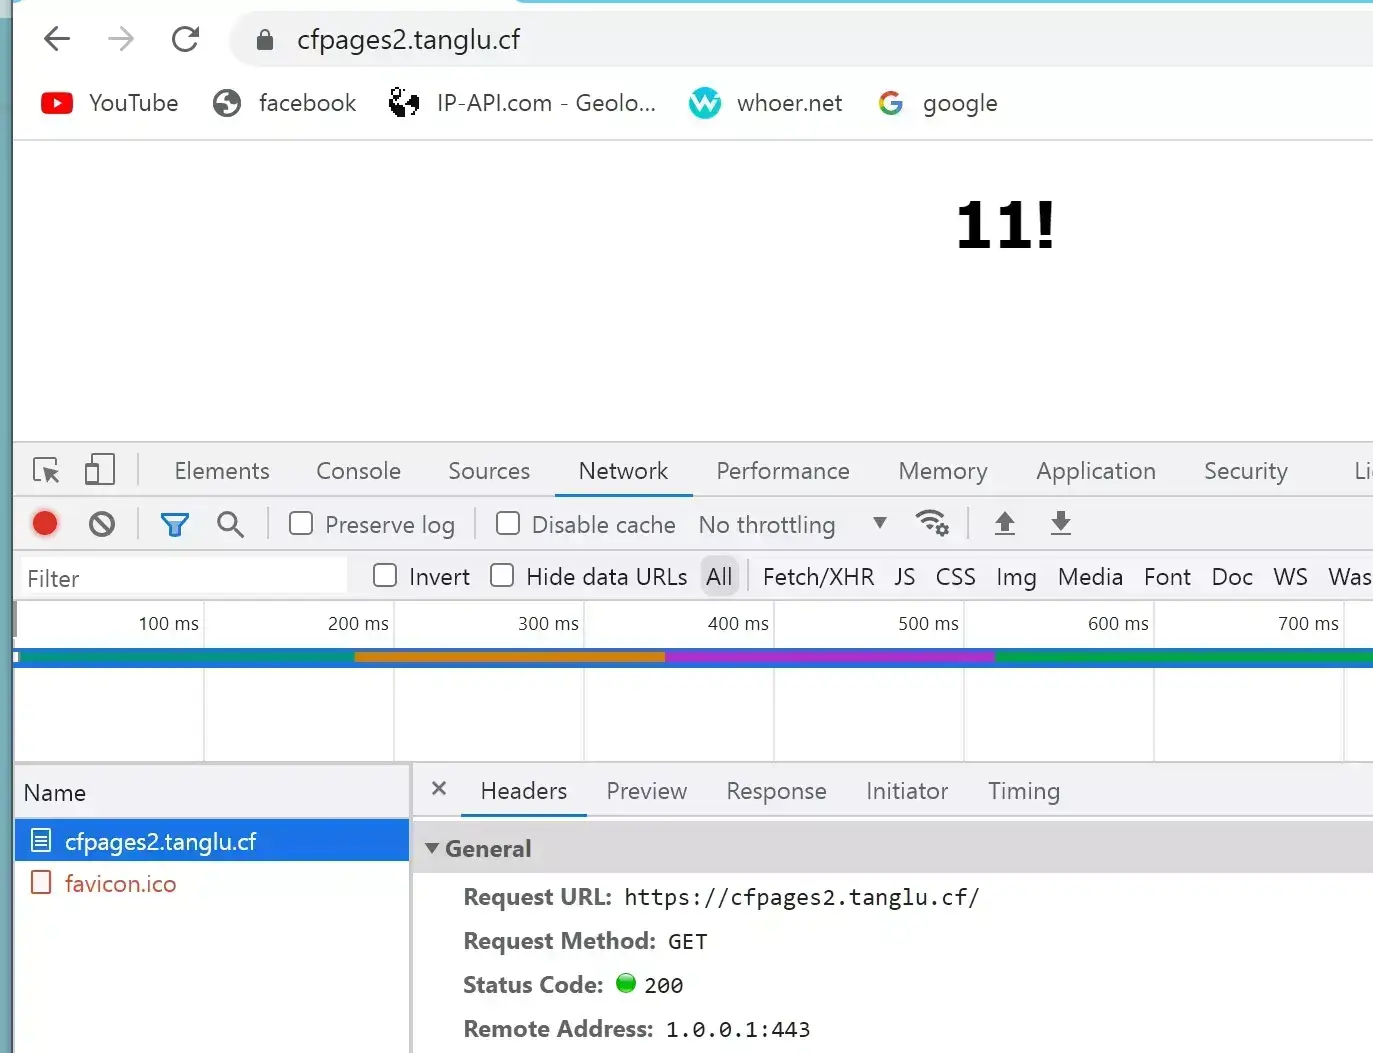The height and width of the screenshot is (1053, 1373).
Task: Clear the network log icon
Action: click(x=102, y=524)
